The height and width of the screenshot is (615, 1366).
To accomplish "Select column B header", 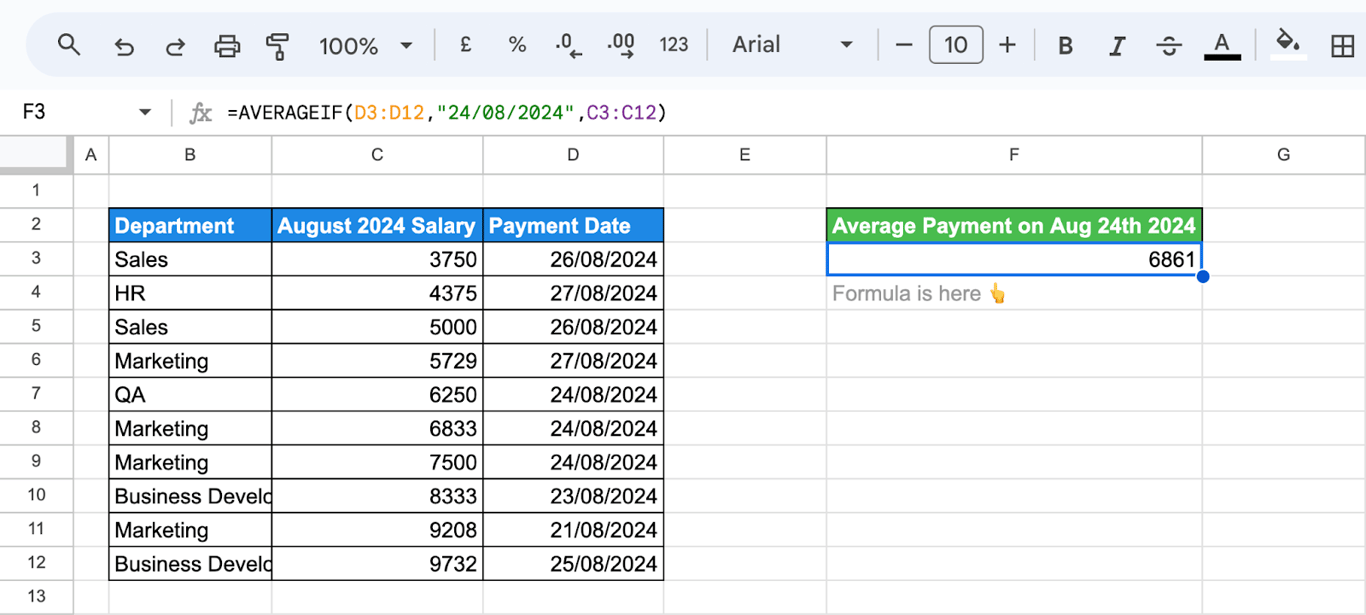I will 190,154.
